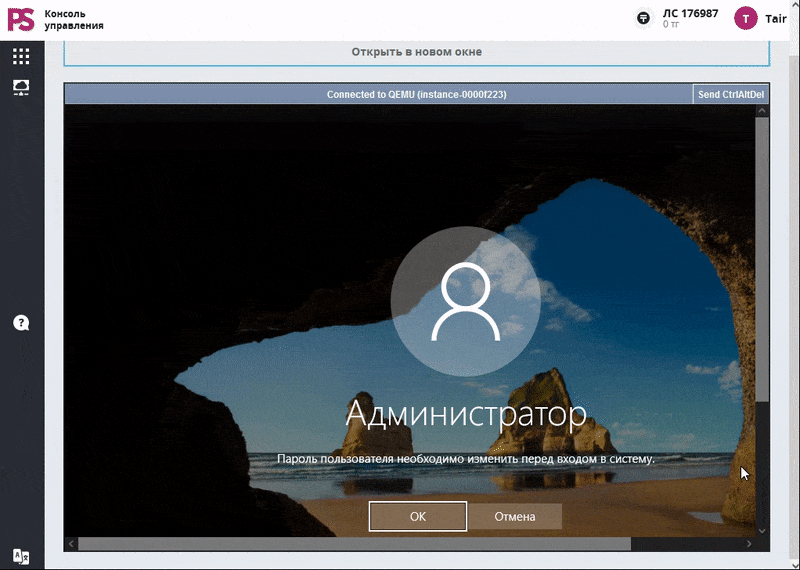Click 'Открыть в новом окне' button
Screen dimensions: 800x570
click(x=416, y=52)
